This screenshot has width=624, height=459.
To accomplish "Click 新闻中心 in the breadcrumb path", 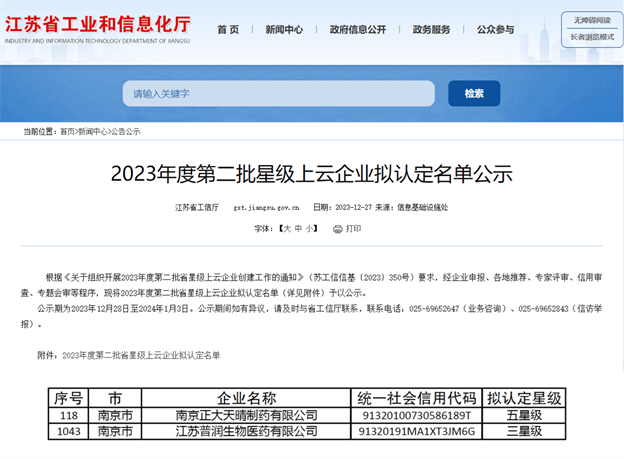I will coord(93,132).
